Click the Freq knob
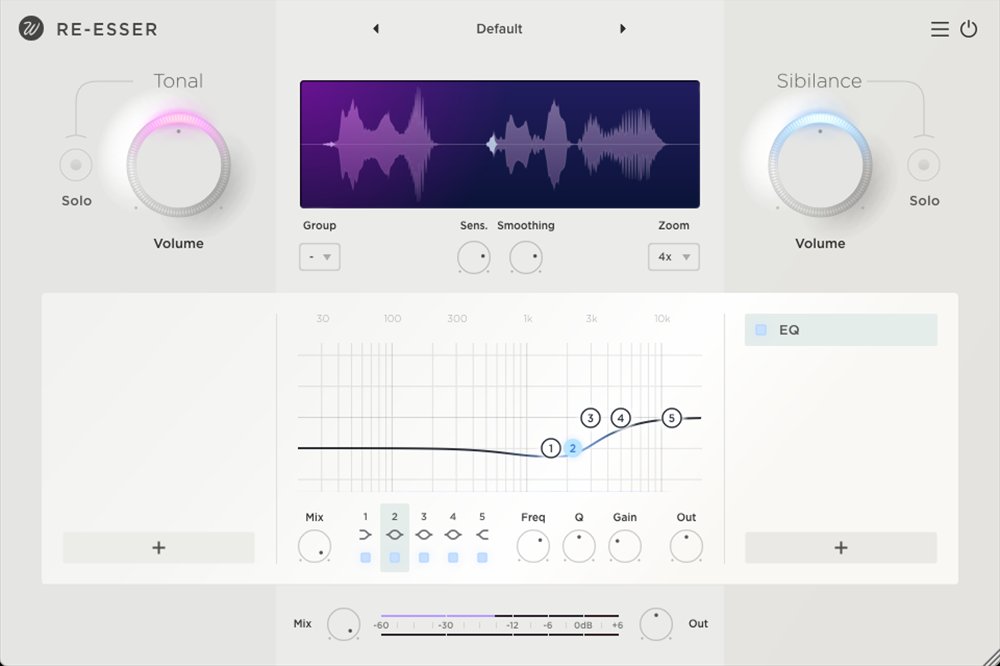Viewport: 1000px width, 666px height. coord(533,547)
